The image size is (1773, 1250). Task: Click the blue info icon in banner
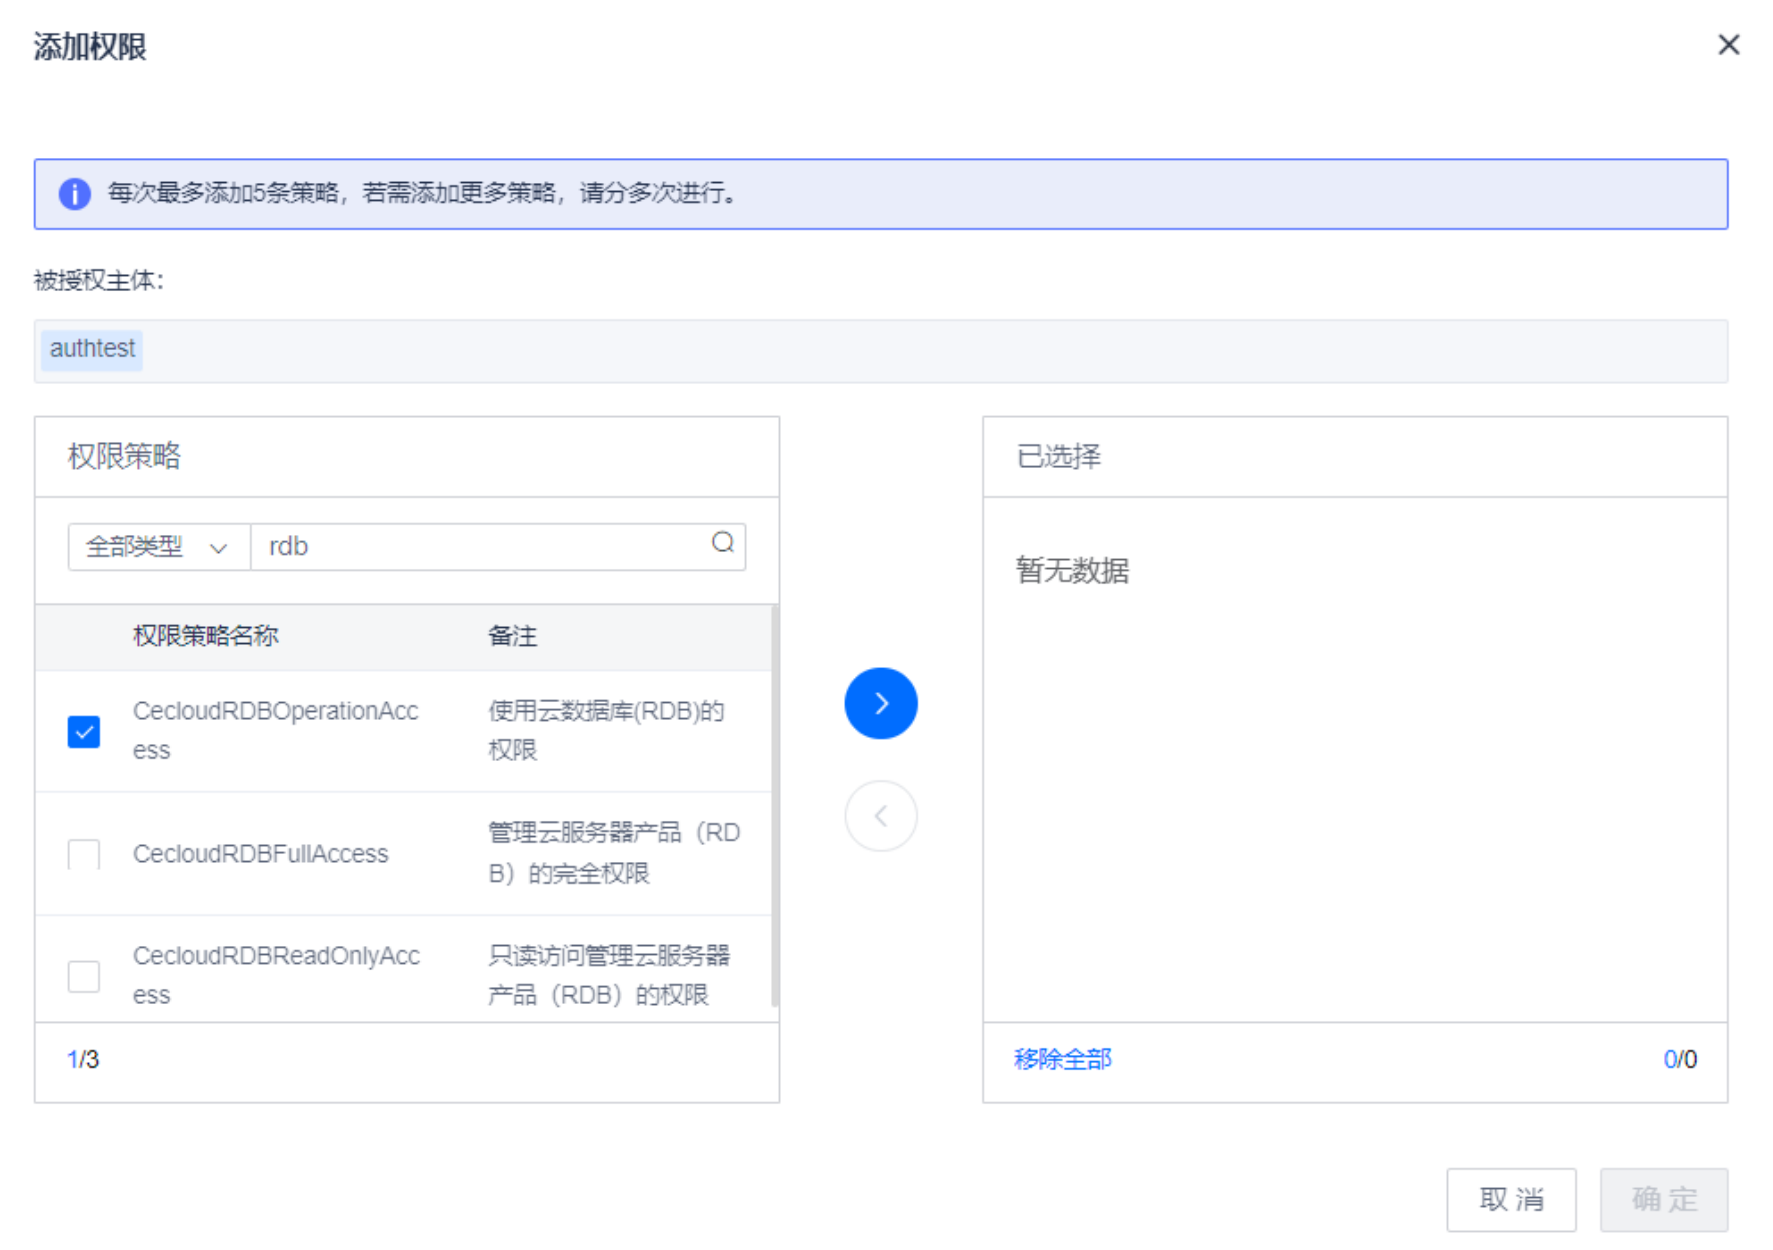(75, 193)
